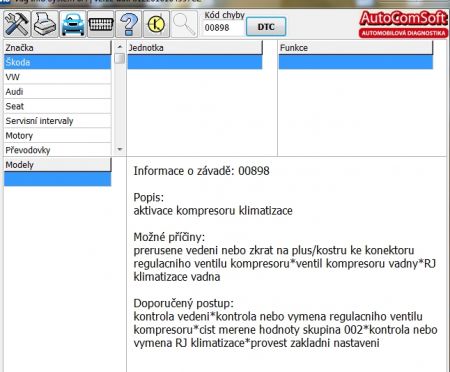Click the scroll up arrow of Značka list

[120, 47]
